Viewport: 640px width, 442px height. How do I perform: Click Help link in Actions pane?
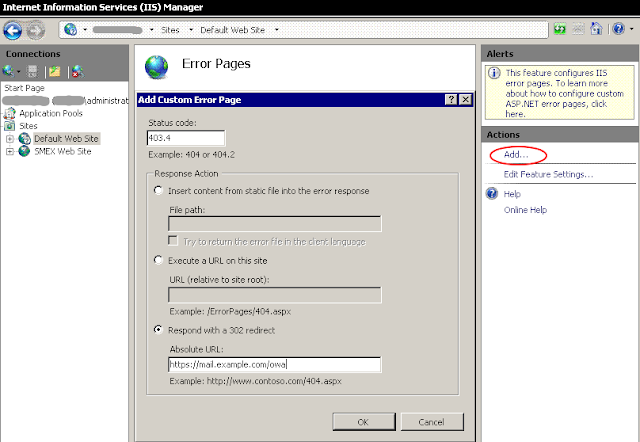pos(512,194)
